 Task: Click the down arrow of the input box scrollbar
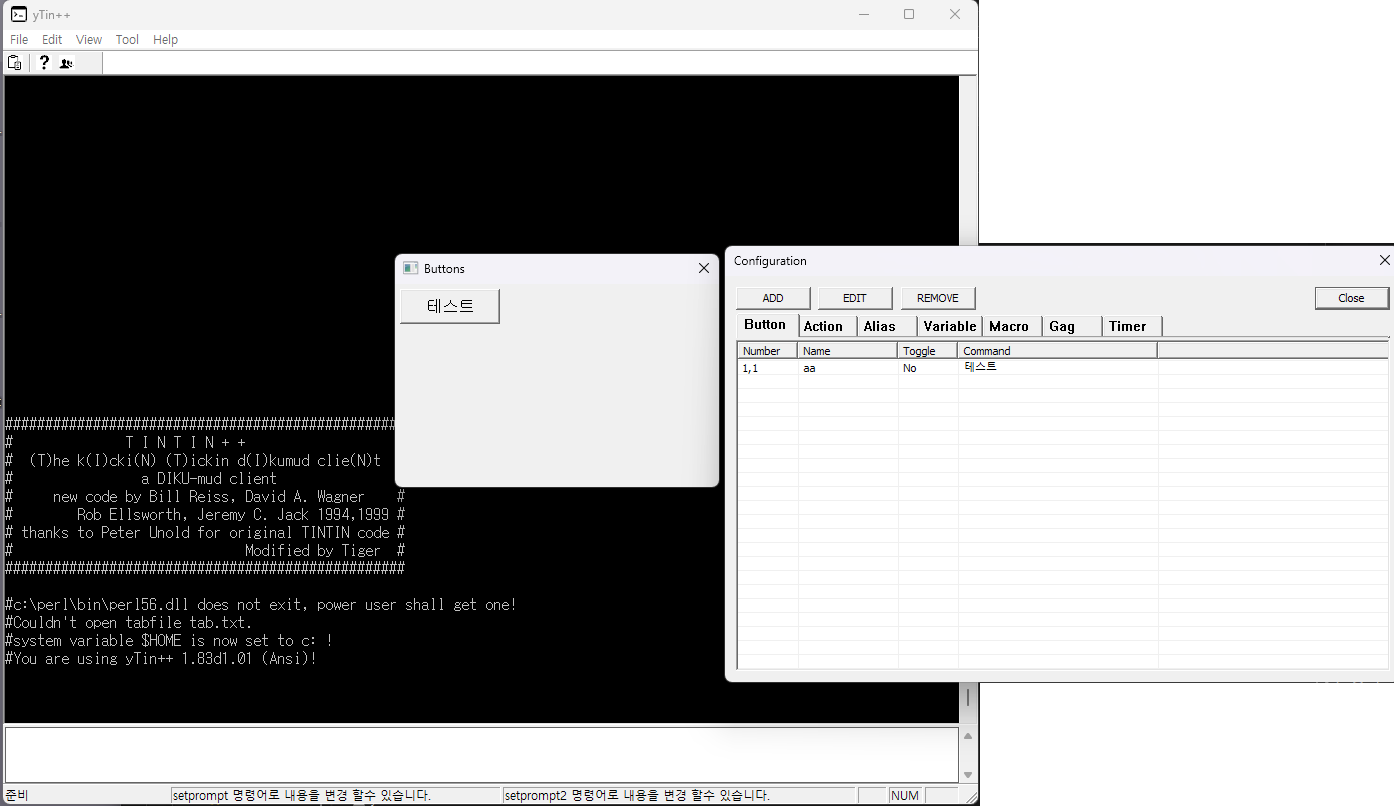click(x=967, y=774)
